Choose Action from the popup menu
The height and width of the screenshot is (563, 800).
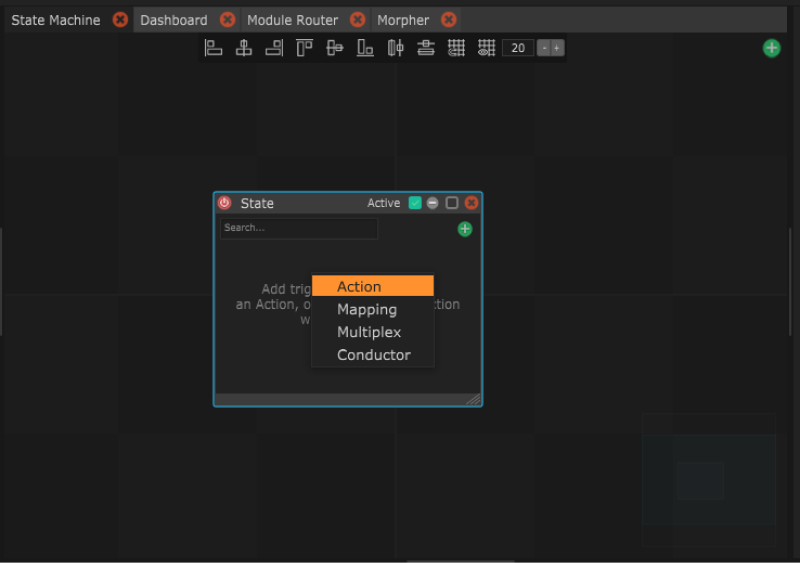coord(372,287)
